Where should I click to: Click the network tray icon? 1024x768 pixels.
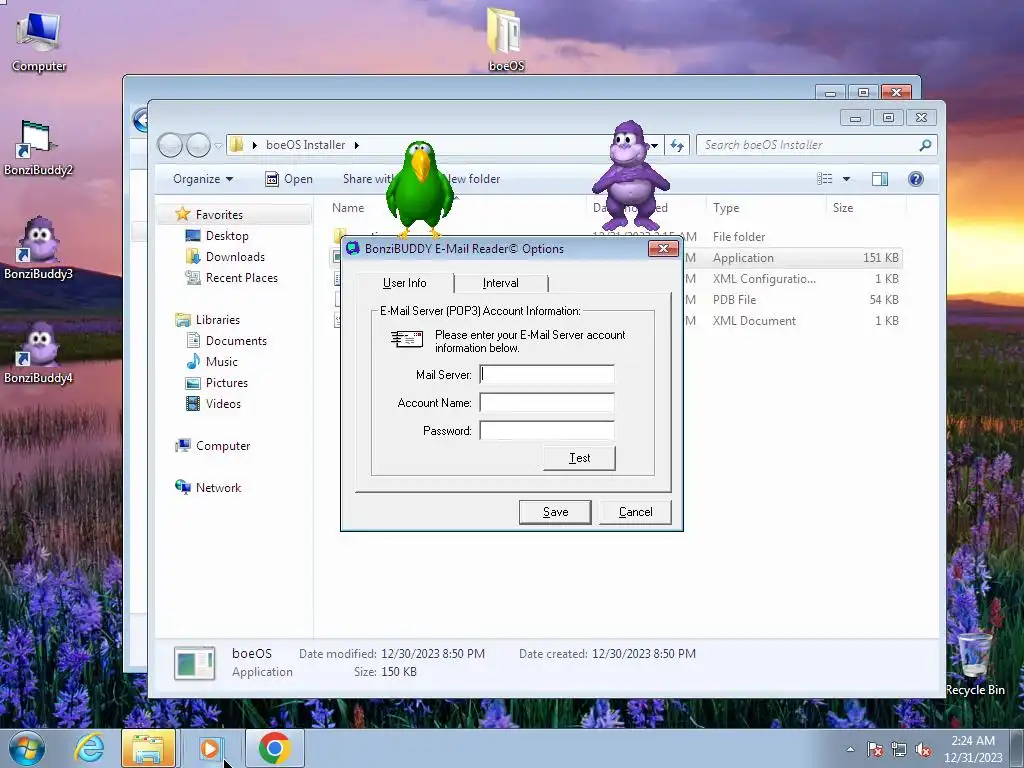tap(899, 750)
